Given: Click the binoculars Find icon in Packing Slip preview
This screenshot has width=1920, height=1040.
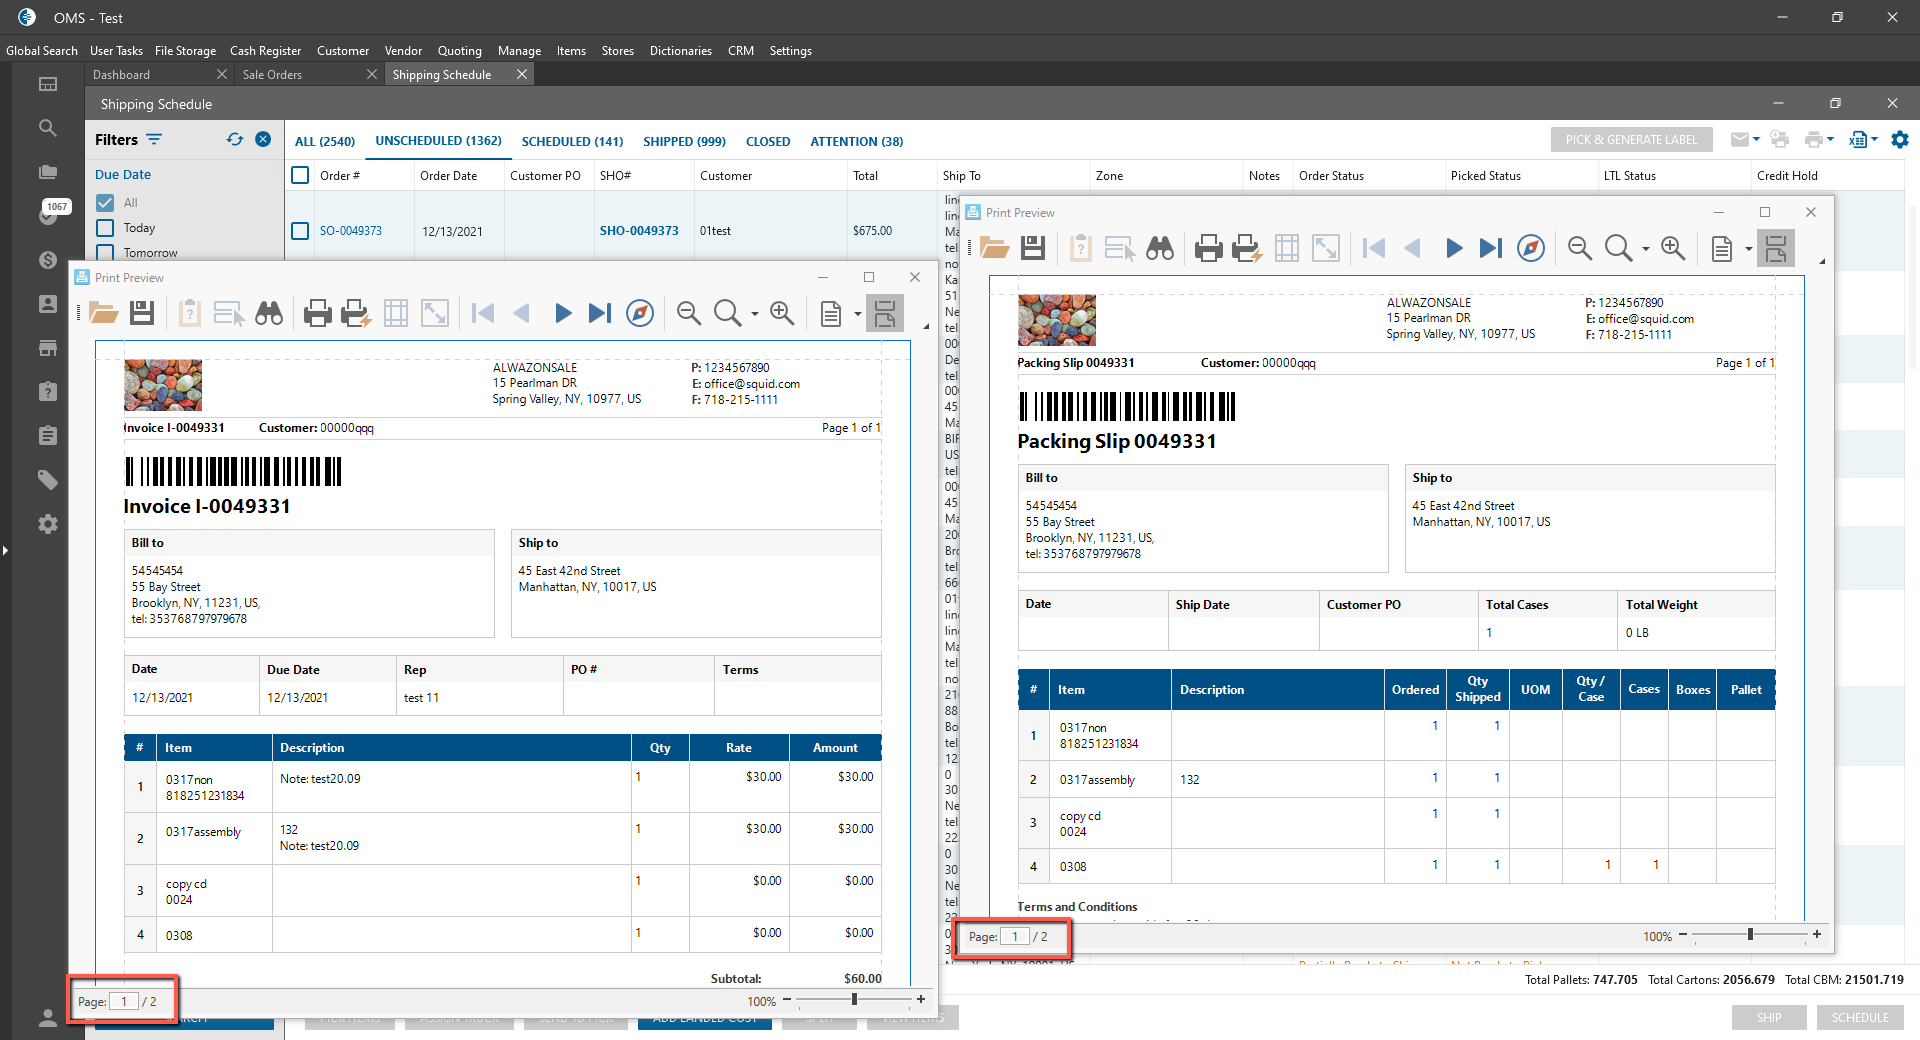Looking at the screenshot, I should [x=1160, y=248].
